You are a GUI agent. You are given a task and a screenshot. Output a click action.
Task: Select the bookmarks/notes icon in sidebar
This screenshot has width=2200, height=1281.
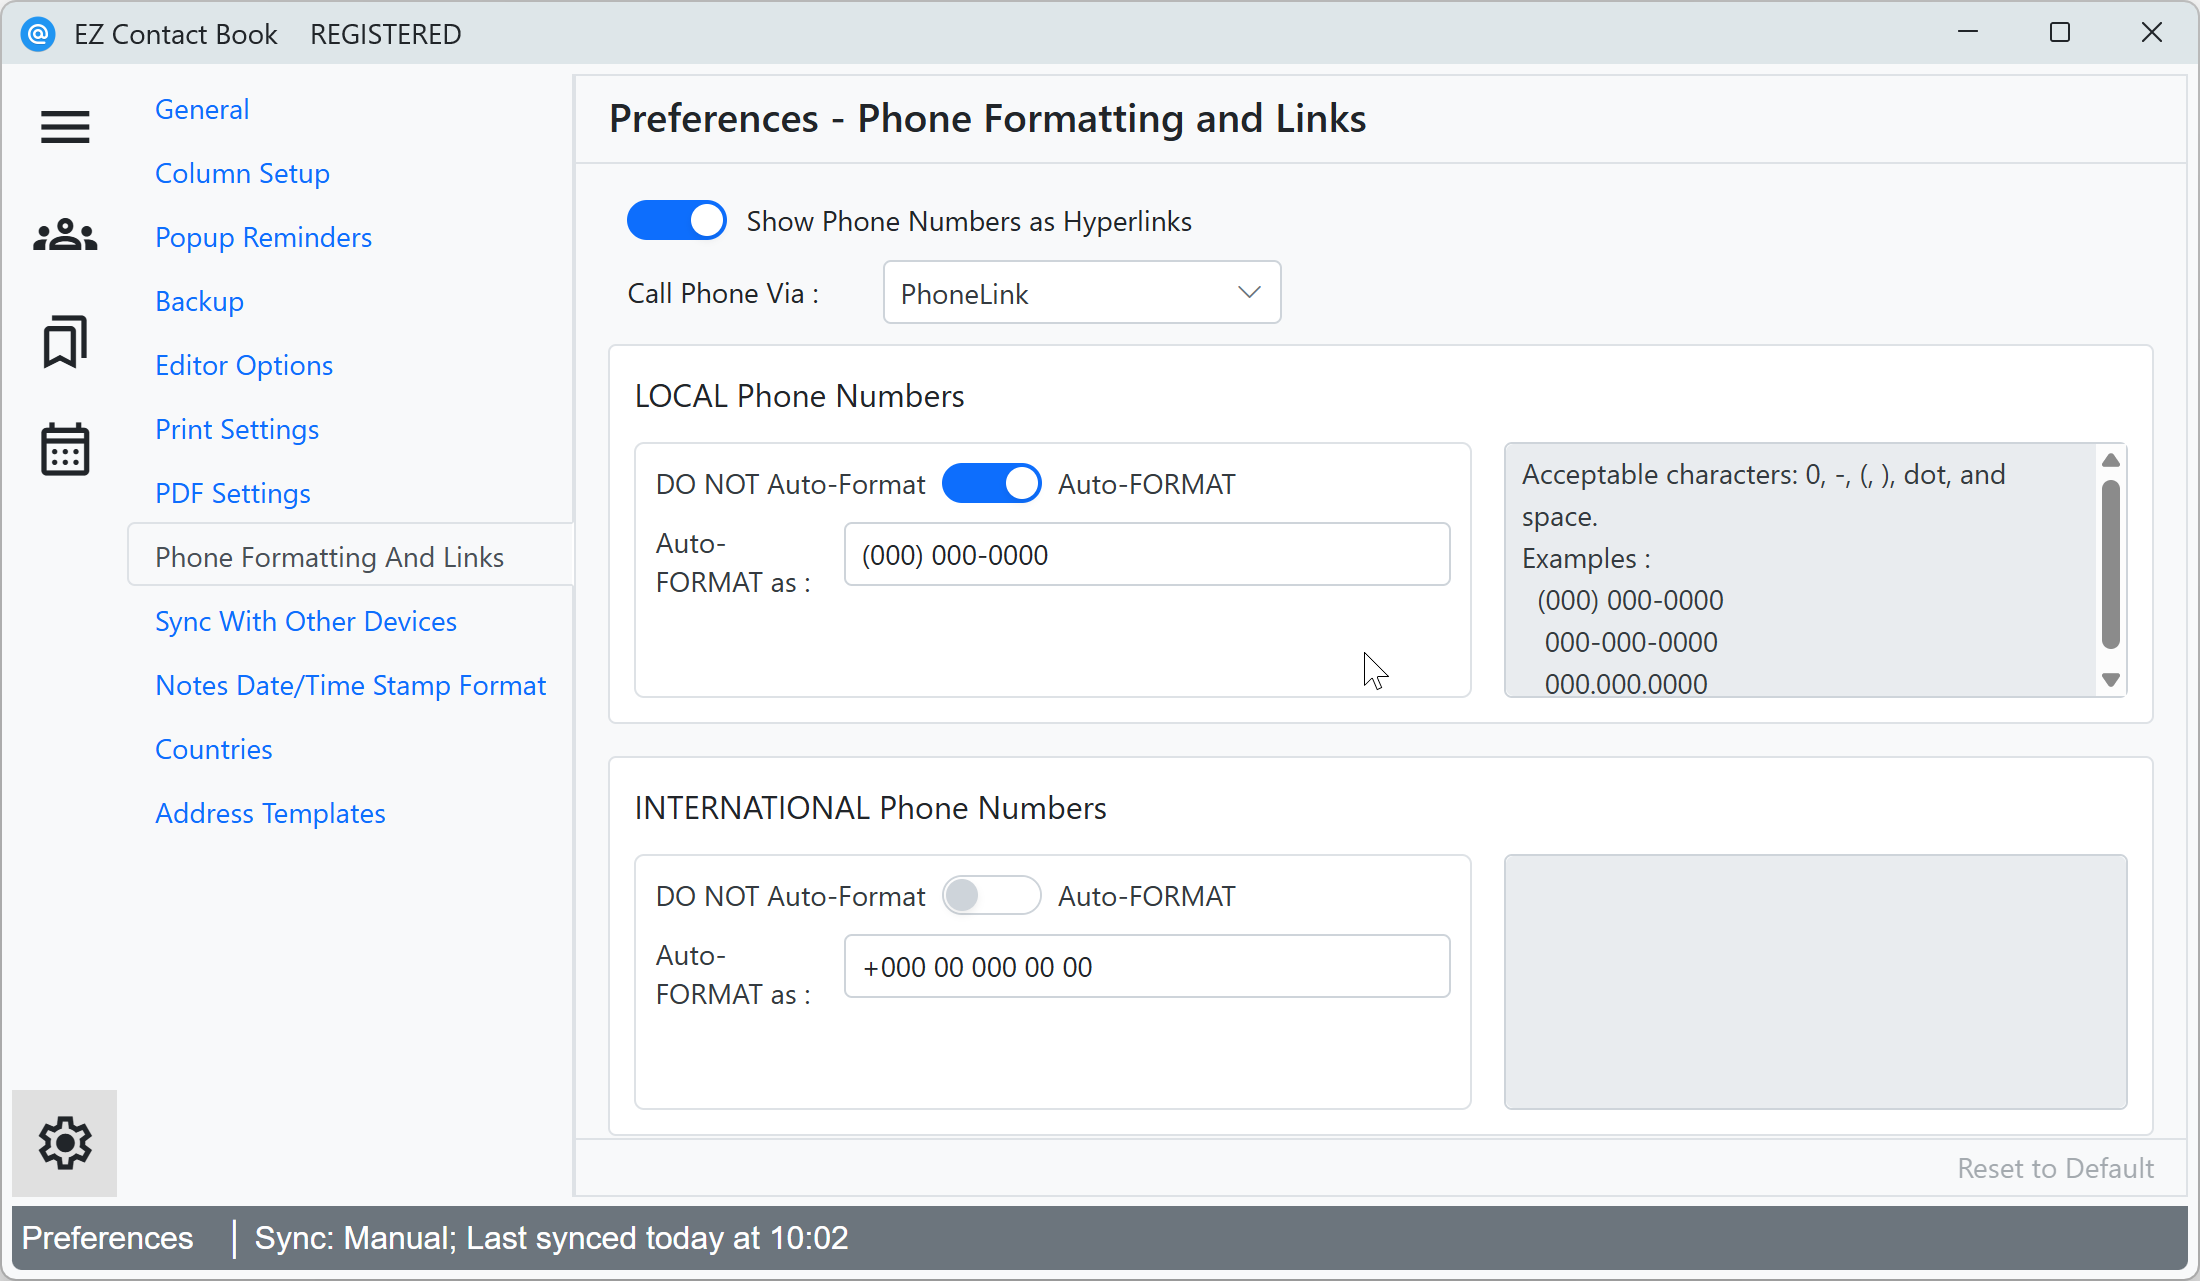coord(64,343)
